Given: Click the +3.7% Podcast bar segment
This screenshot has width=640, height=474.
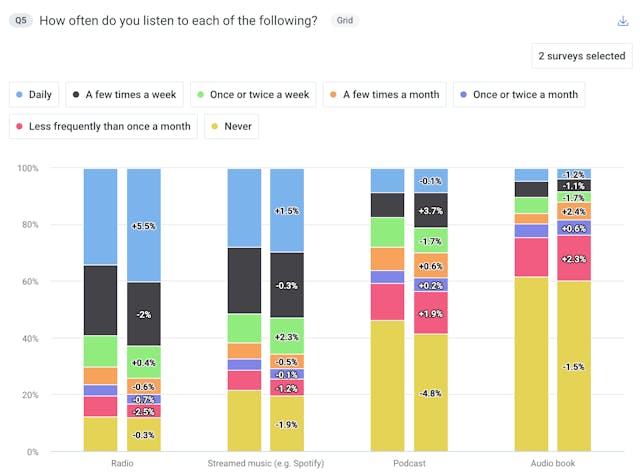Looking at the screenshot, I should click(431, 210).
